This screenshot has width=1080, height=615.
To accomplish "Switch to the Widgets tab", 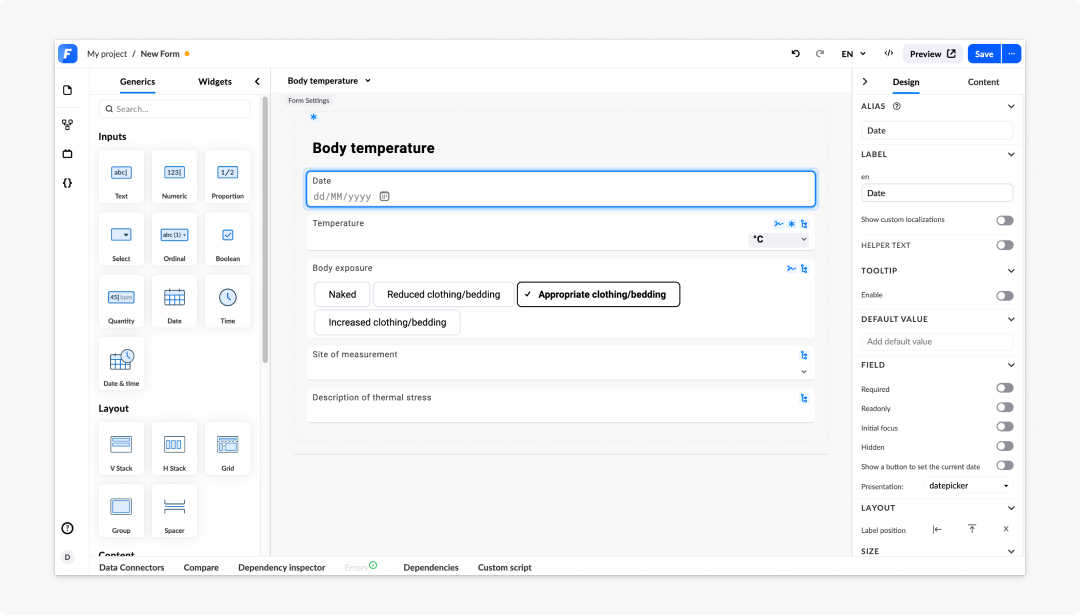I will [215, 81].
